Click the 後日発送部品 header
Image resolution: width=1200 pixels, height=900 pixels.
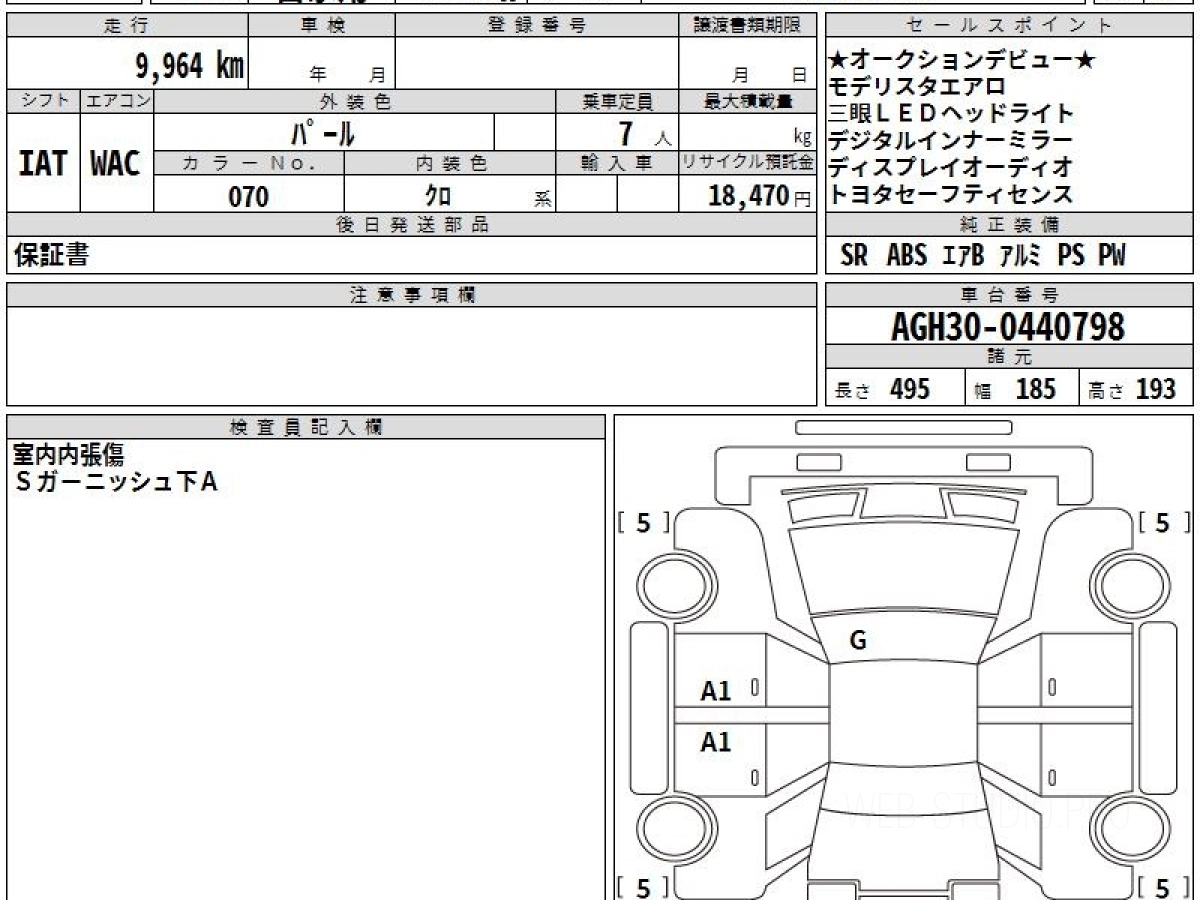click(411, 224)
